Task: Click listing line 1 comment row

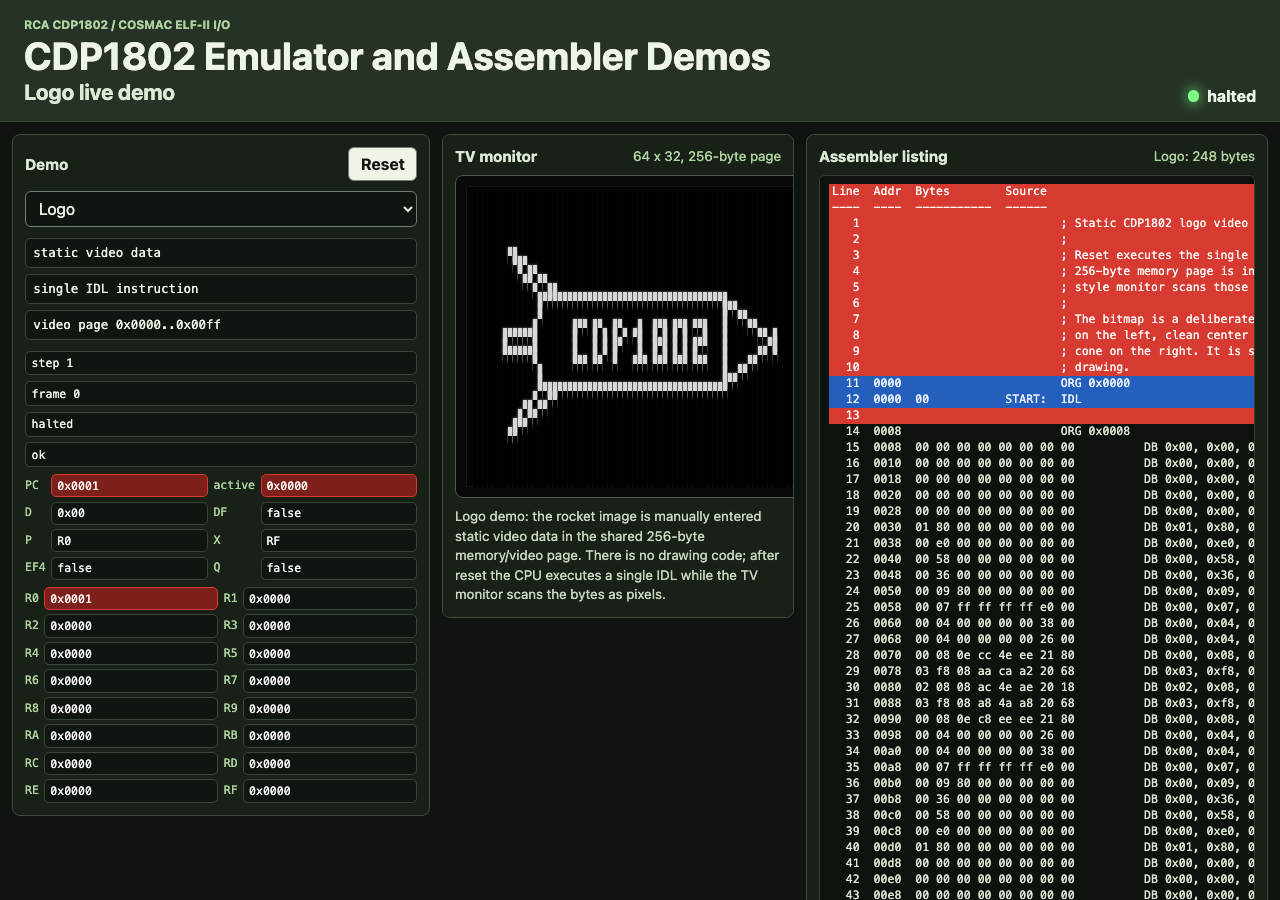Action: [1042, 223]
